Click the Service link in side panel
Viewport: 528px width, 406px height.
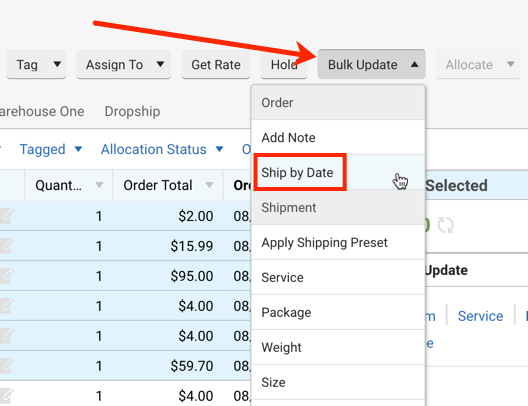480,316
